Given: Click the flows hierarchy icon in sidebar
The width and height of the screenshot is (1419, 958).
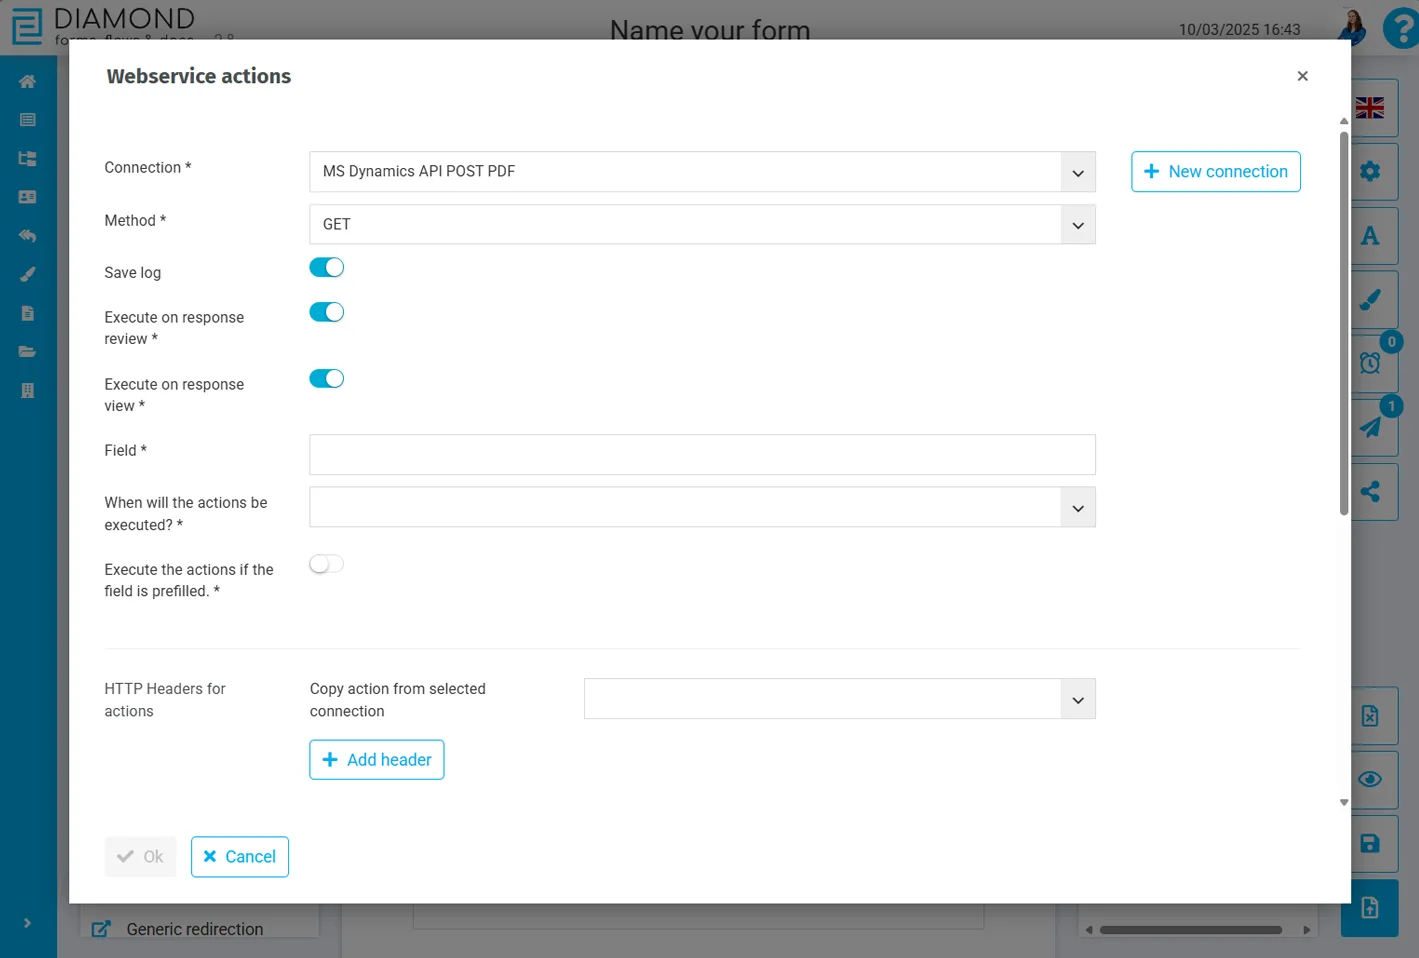Looking at the screenshot, I should click(27, 158).
